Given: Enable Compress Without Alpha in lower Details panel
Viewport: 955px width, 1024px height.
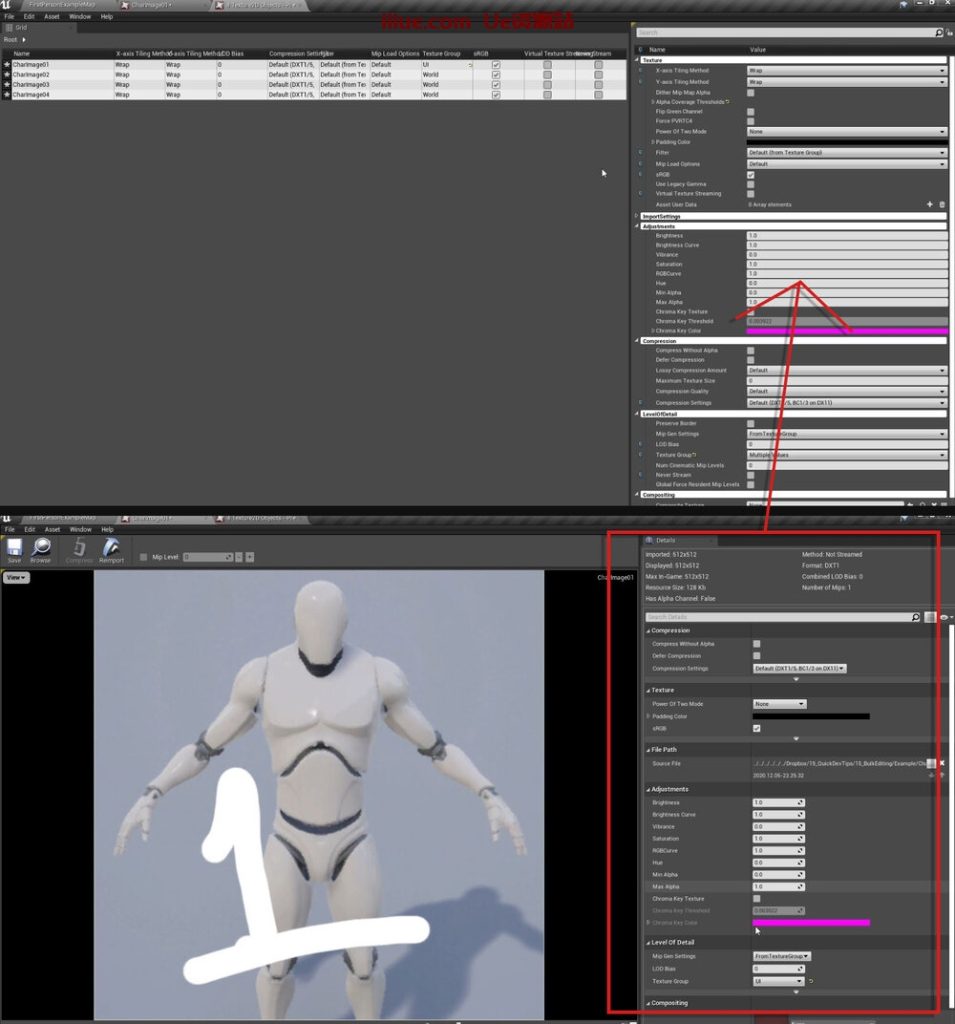Looking at the screenshot, I should (x=757, y=644).
